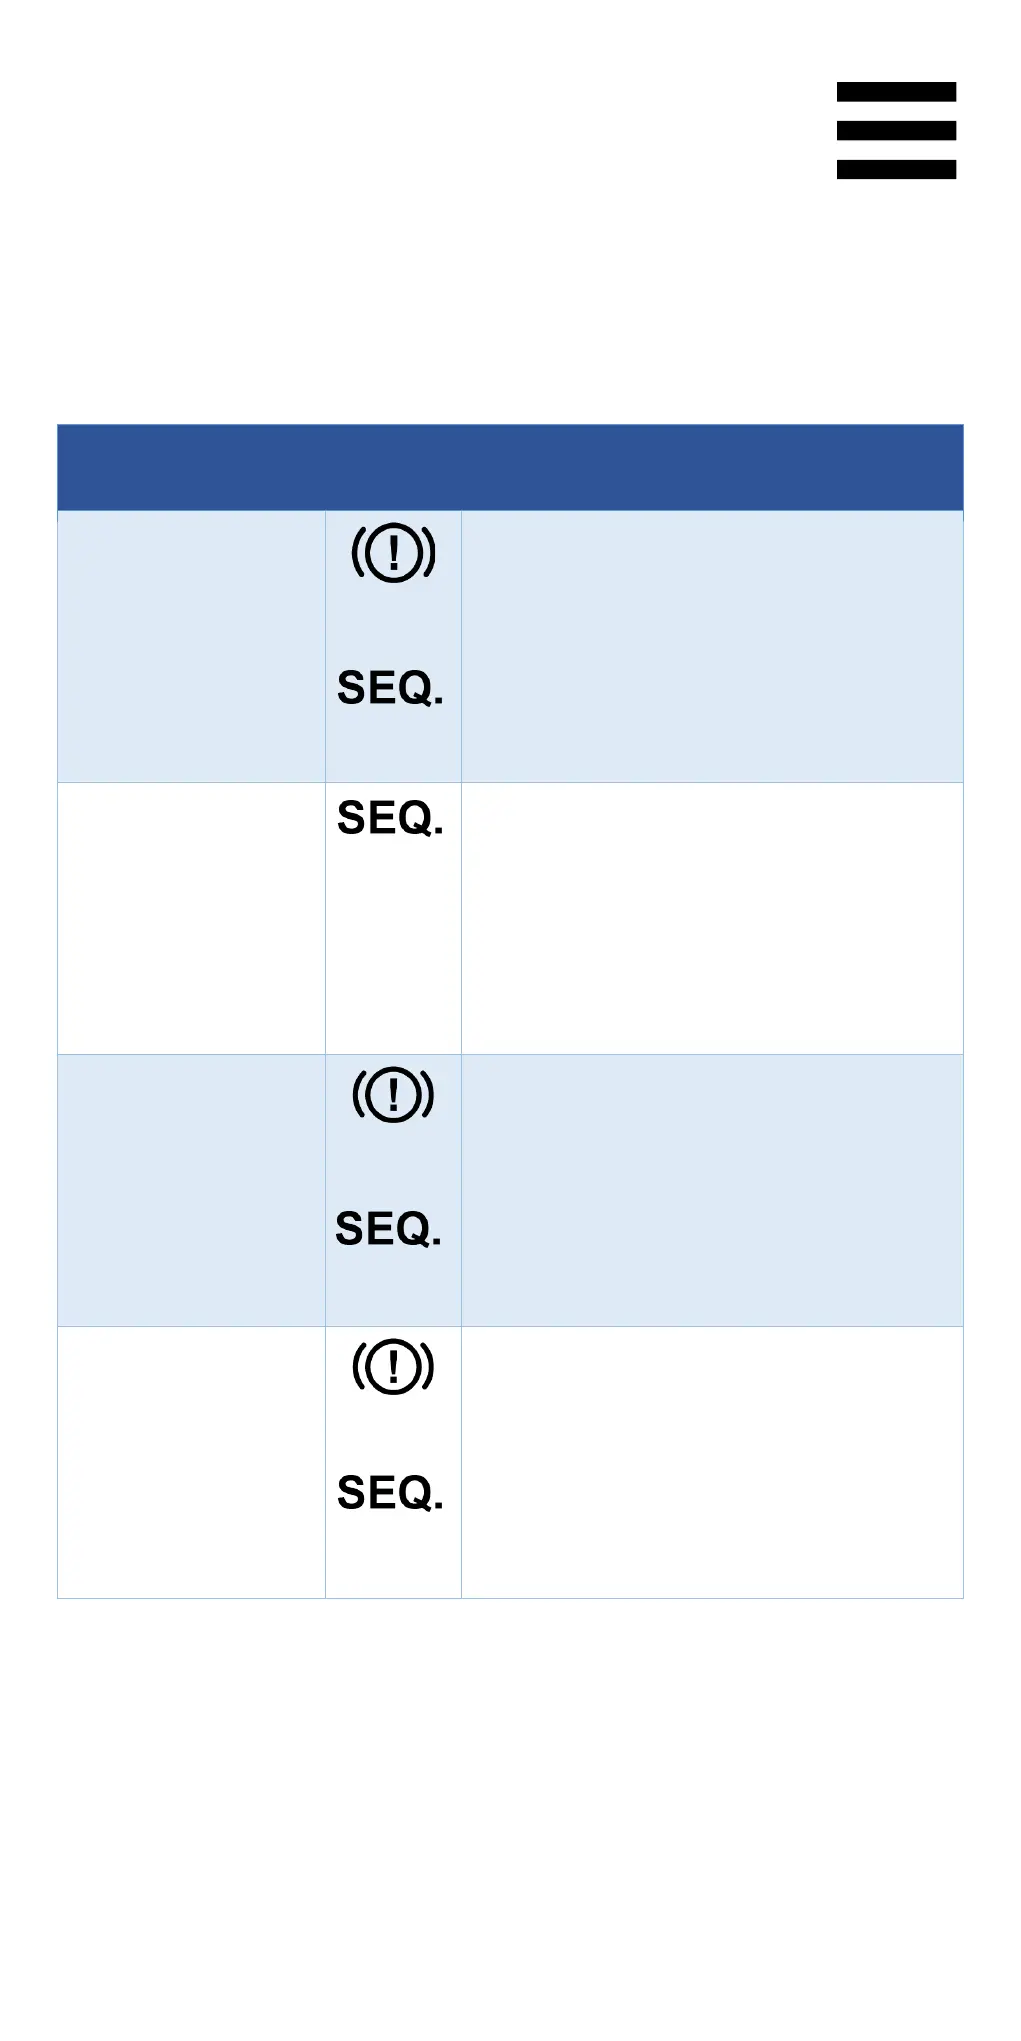Viewport: 1021px width, 2041px height.
Task: Click the brake warning icon in fourth row
Action: coord(393,1366)
